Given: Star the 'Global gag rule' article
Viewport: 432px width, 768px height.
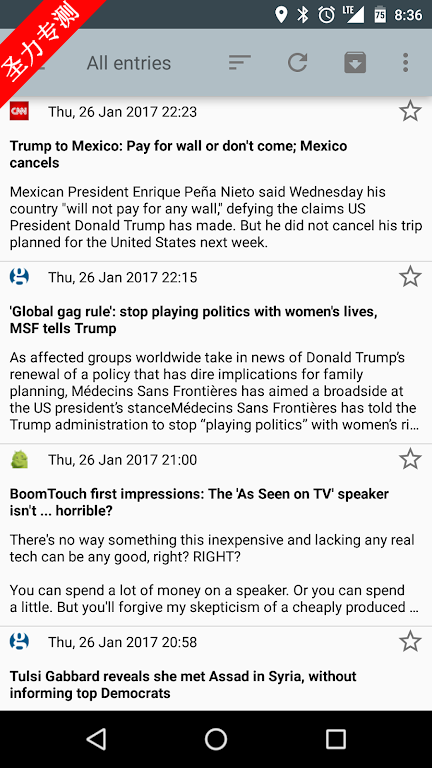Looking at the screenshot, I should click(410, 277).
